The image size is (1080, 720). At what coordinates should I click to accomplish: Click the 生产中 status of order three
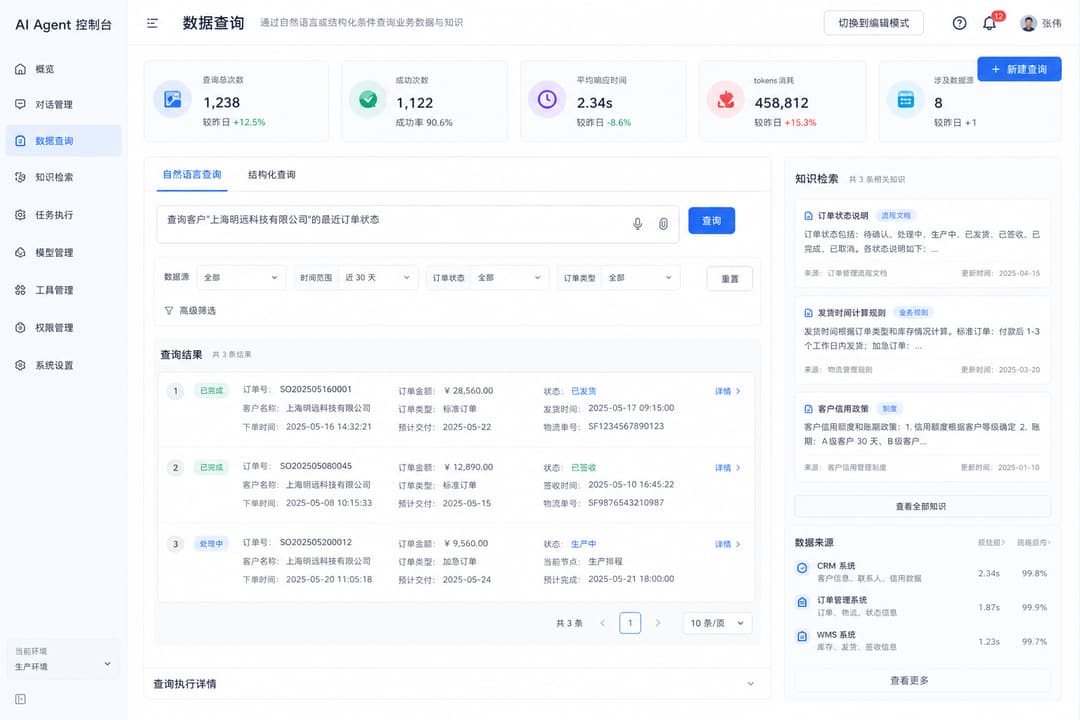click(583, 544)
